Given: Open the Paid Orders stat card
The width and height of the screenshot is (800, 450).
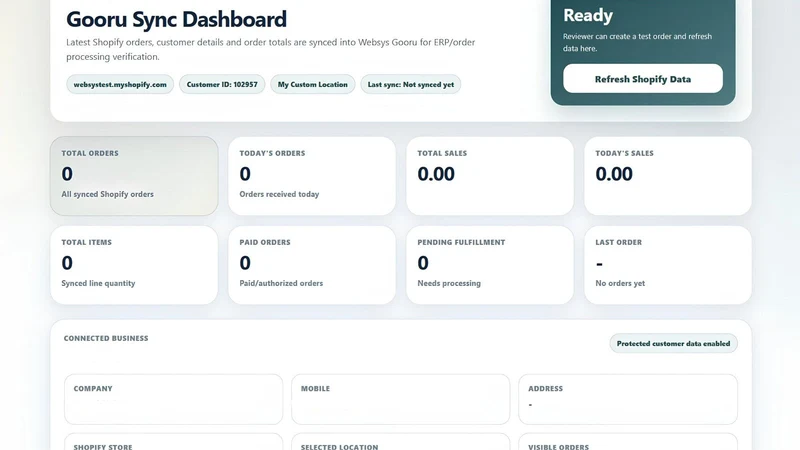Looking at the screenshot, I should [312, 265].
